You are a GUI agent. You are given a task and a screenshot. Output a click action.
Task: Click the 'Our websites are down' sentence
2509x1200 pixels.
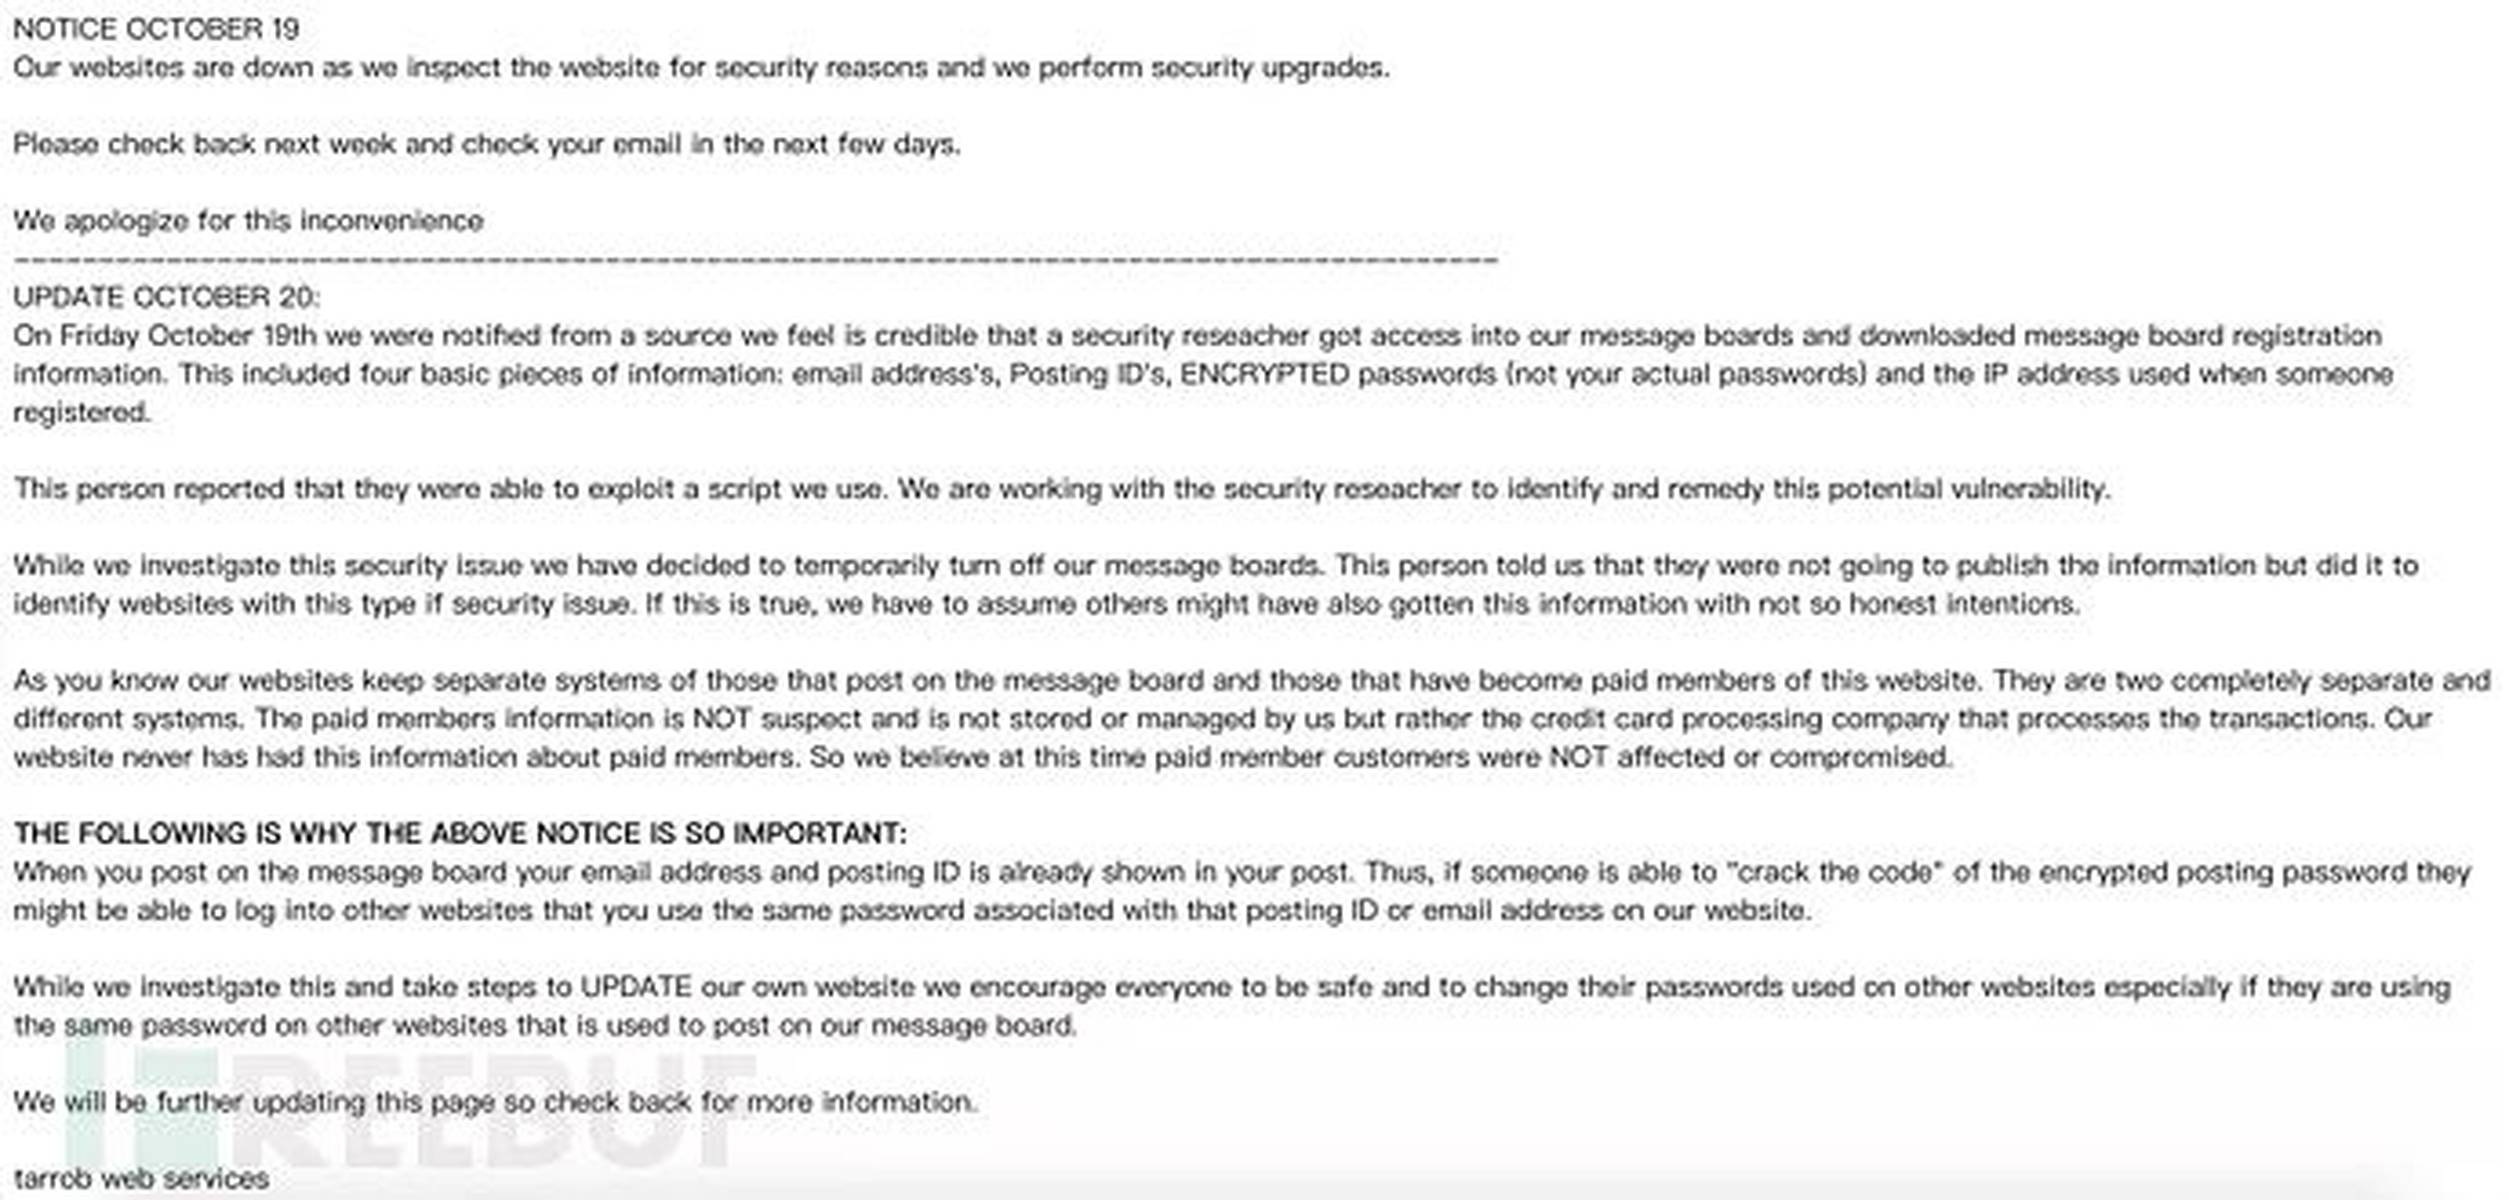700,68
